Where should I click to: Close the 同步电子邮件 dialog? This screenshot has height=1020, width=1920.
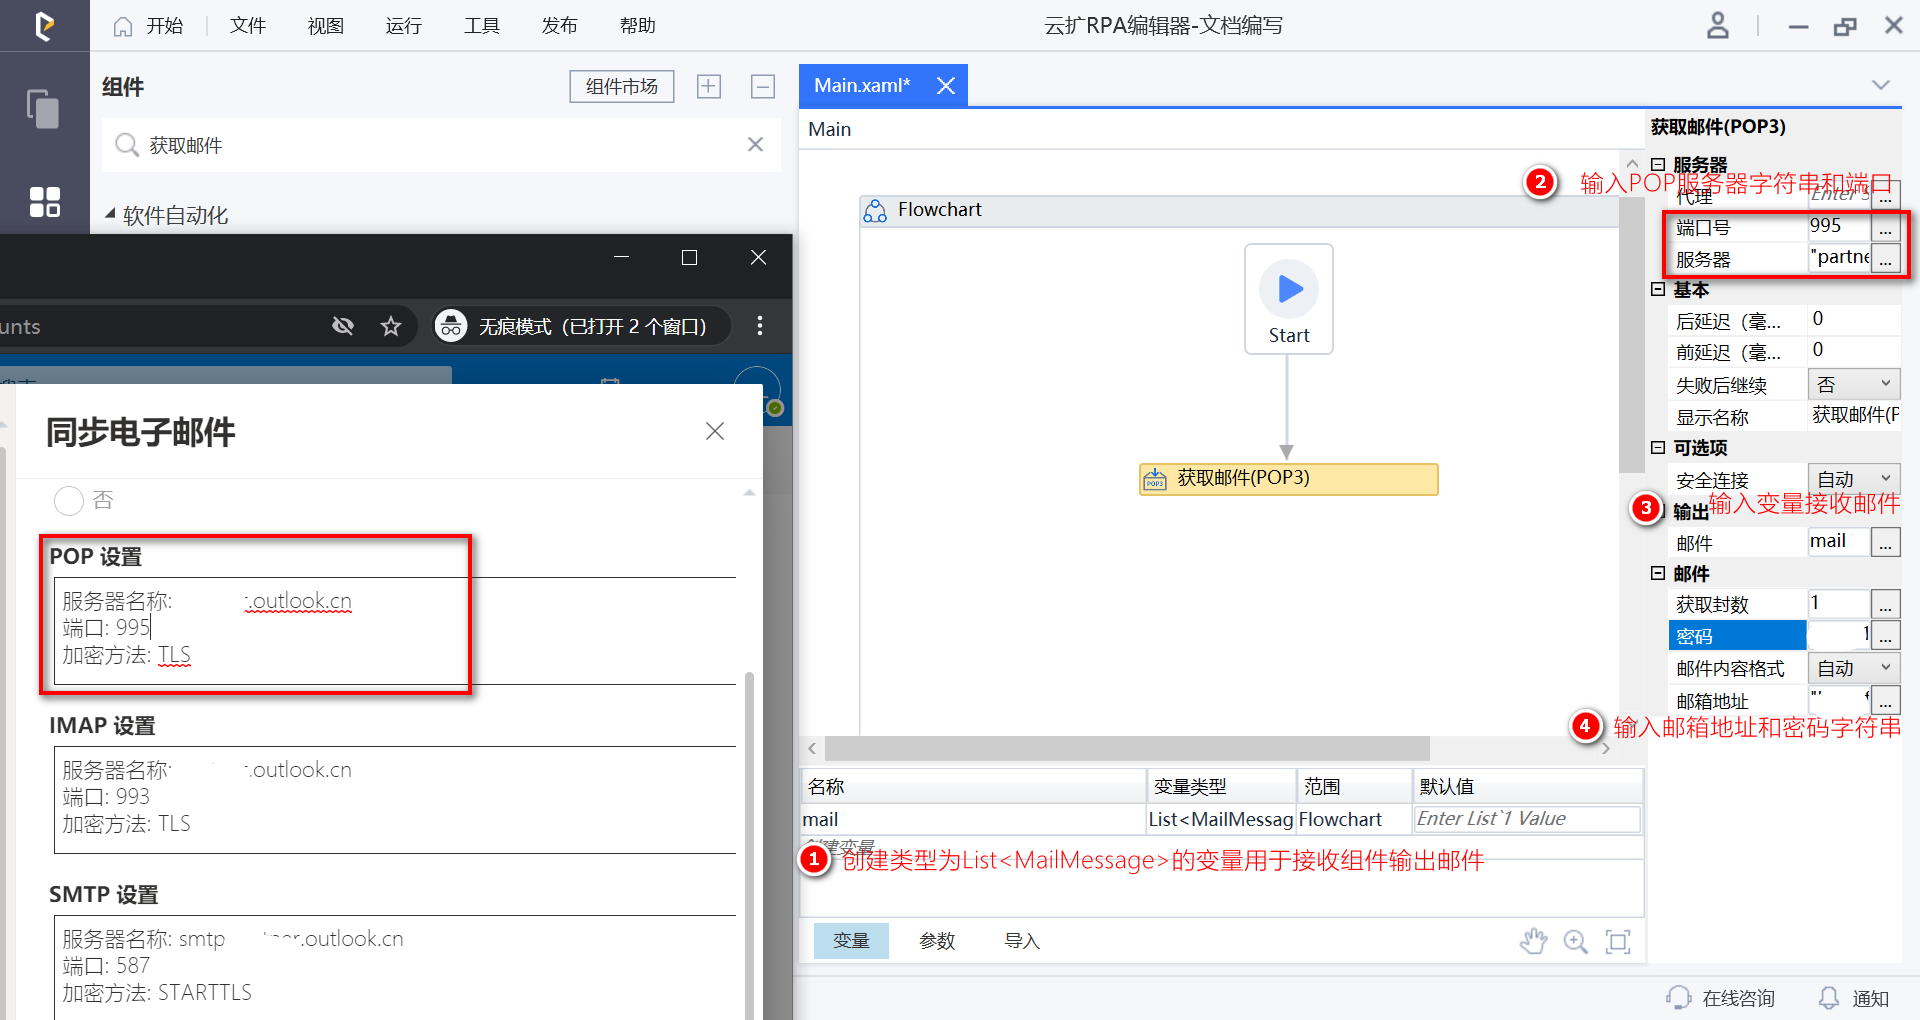coord(715,431)
